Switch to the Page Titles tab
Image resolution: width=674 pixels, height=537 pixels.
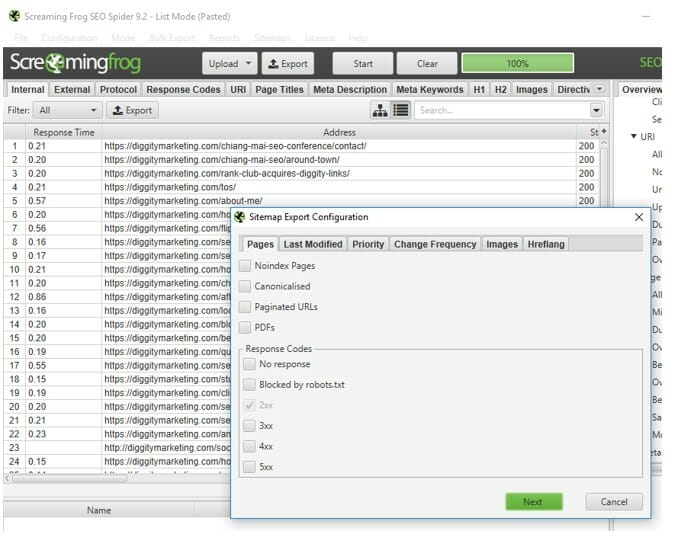pos(279,89)
